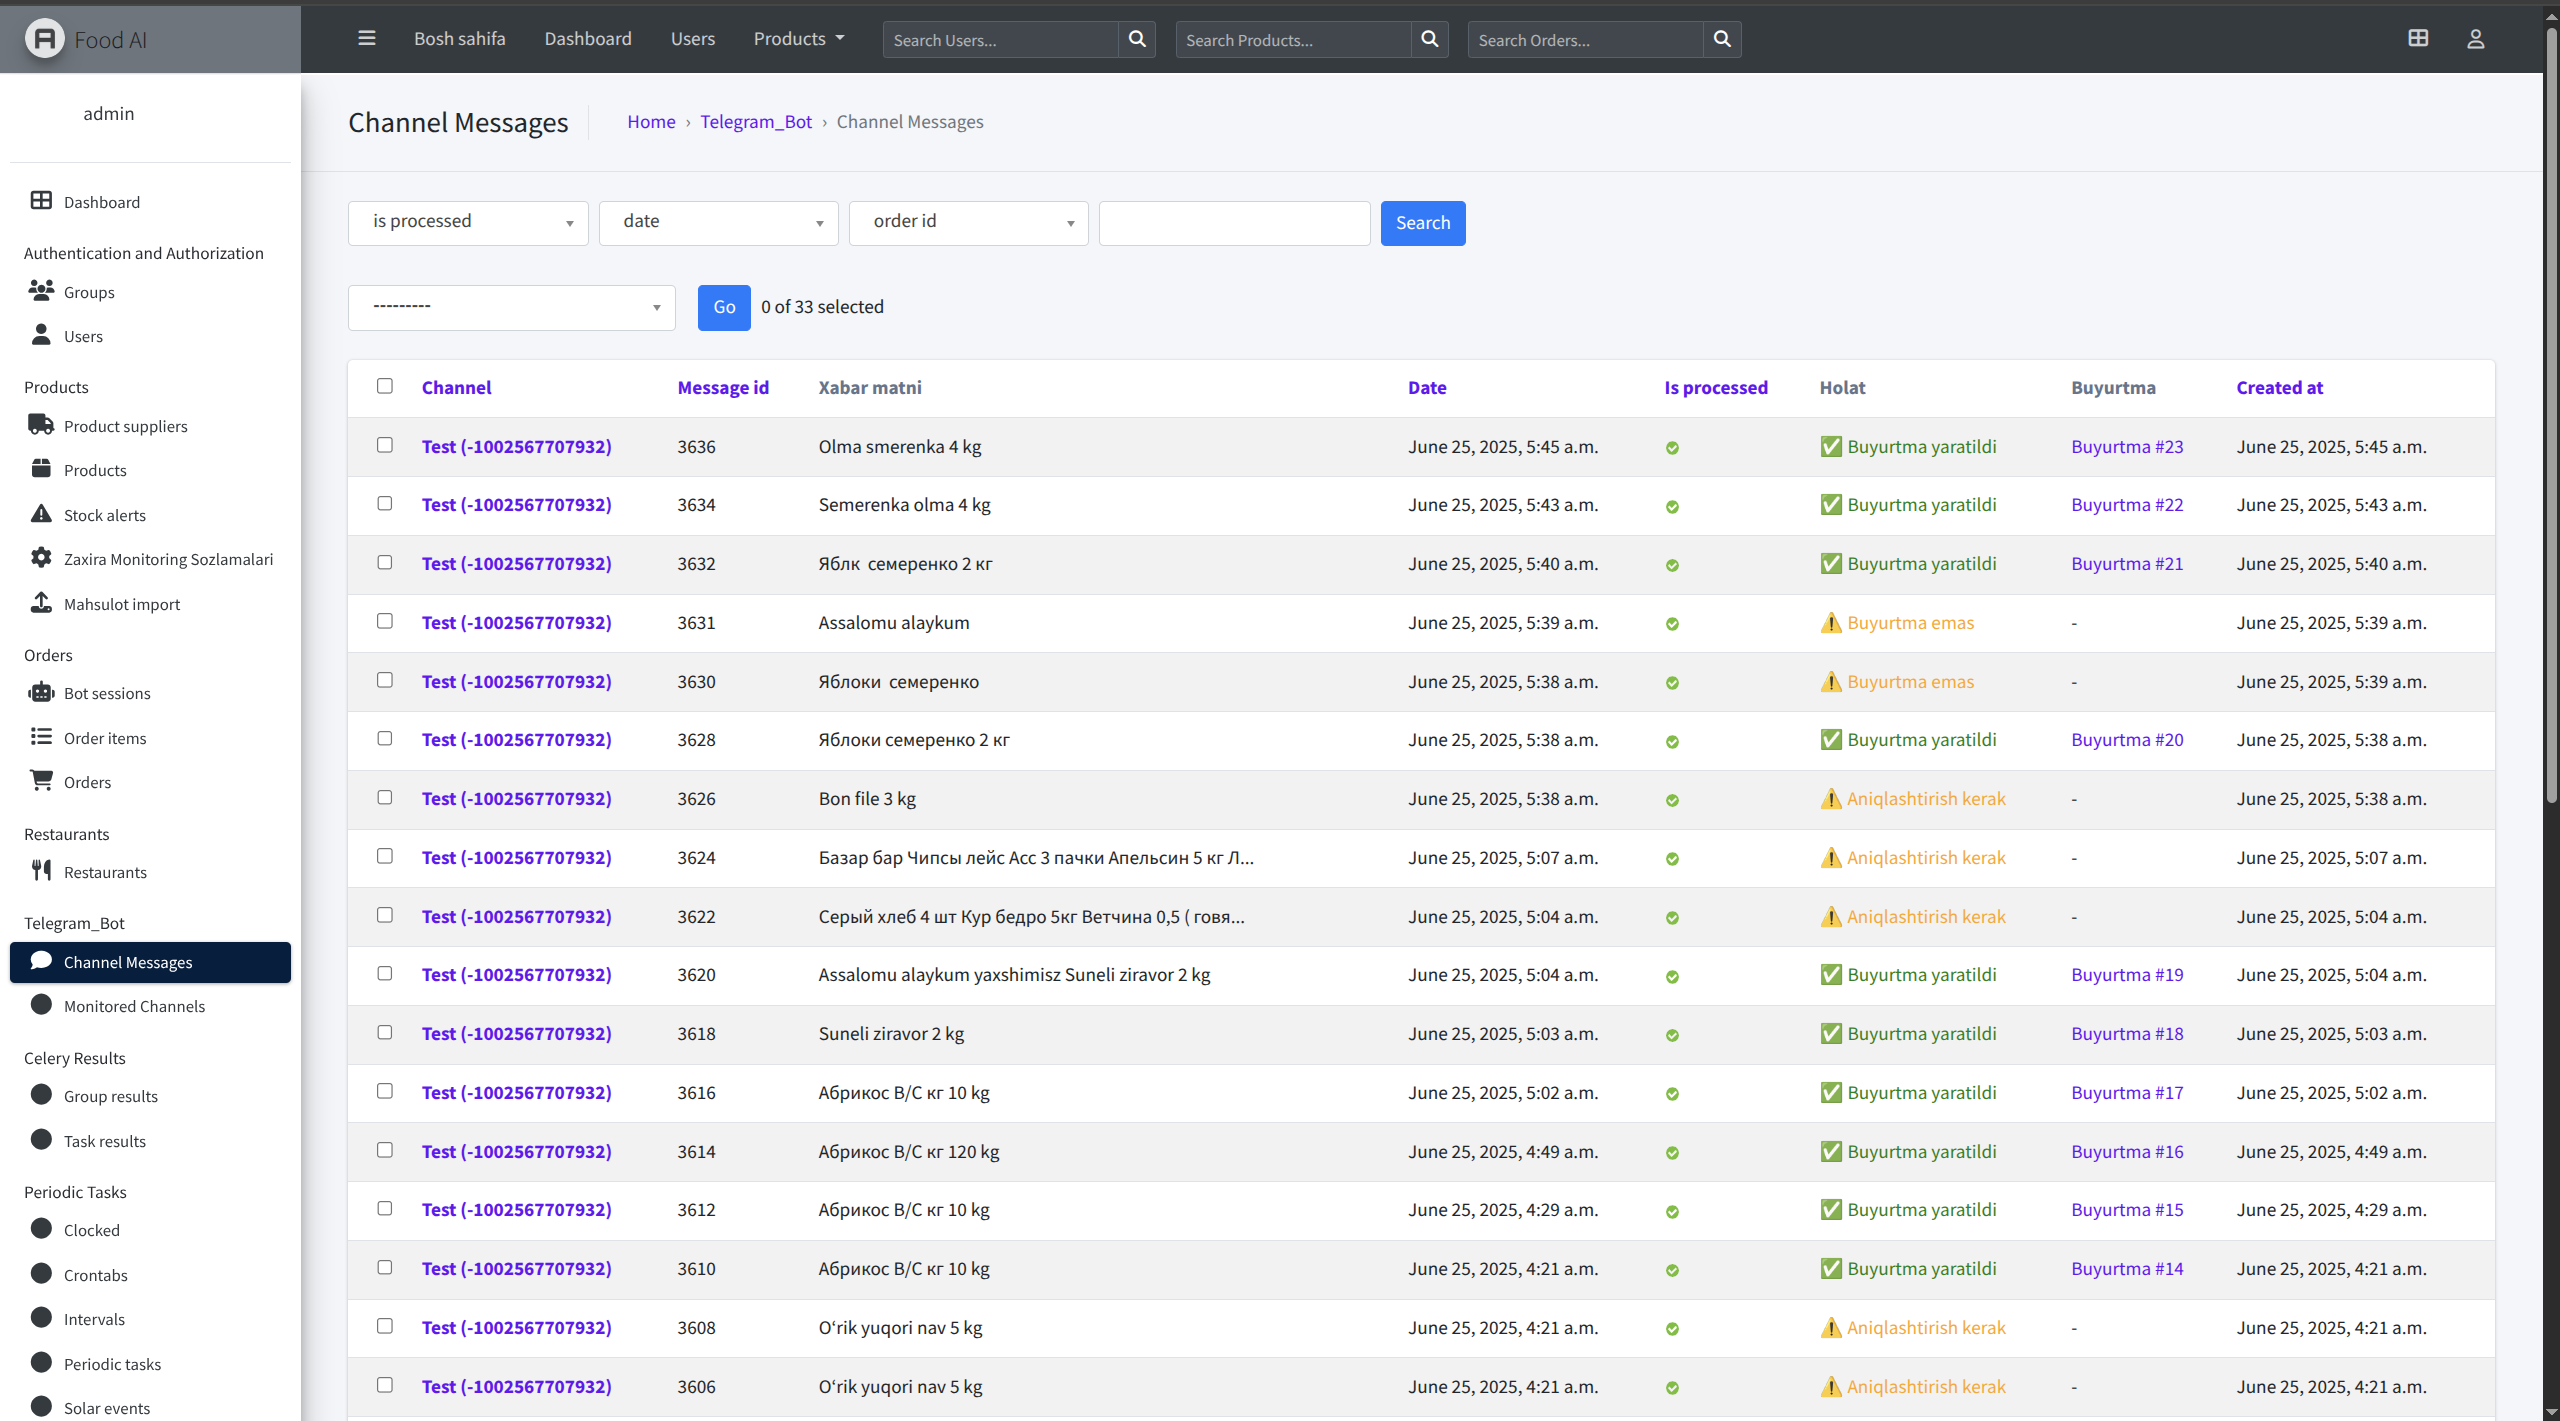This screenshot has width=2560, height=1421.
Task: Click the Search Products magnifier icon
Action: (1430, 39)
